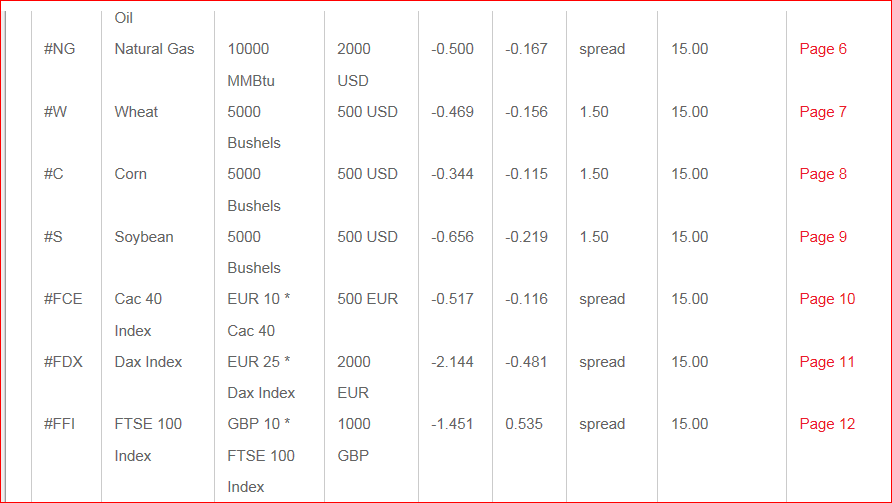The height and width of the screenshot is (503, 892).
Task: Open the Page 6 link for Natural Gas
Action: tap(823, 49)
